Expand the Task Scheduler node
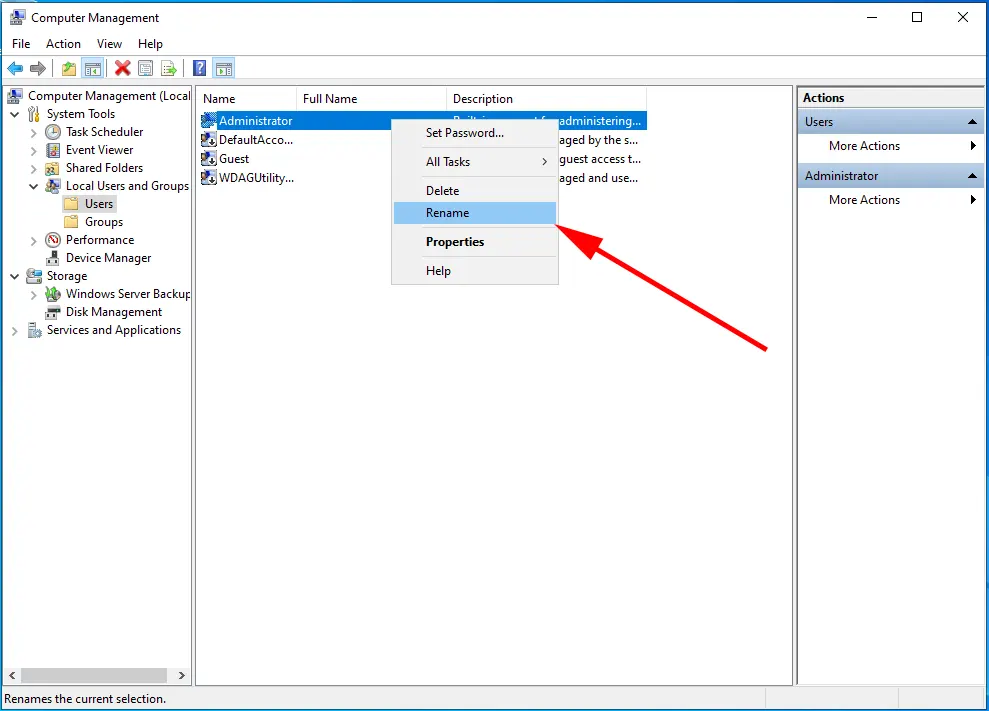The image size is (989, 711). 33,132
